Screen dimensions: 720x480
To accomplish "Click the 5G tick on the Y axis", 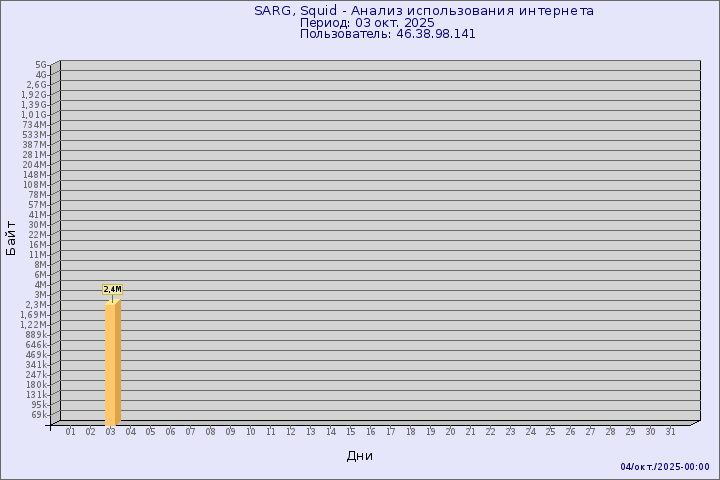I will click(x=41, y=64).
